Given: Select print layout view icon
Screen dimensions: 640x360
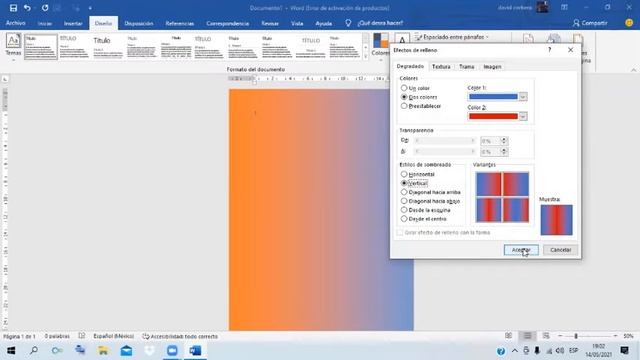Looking at the screenshot, I should 527,336.
